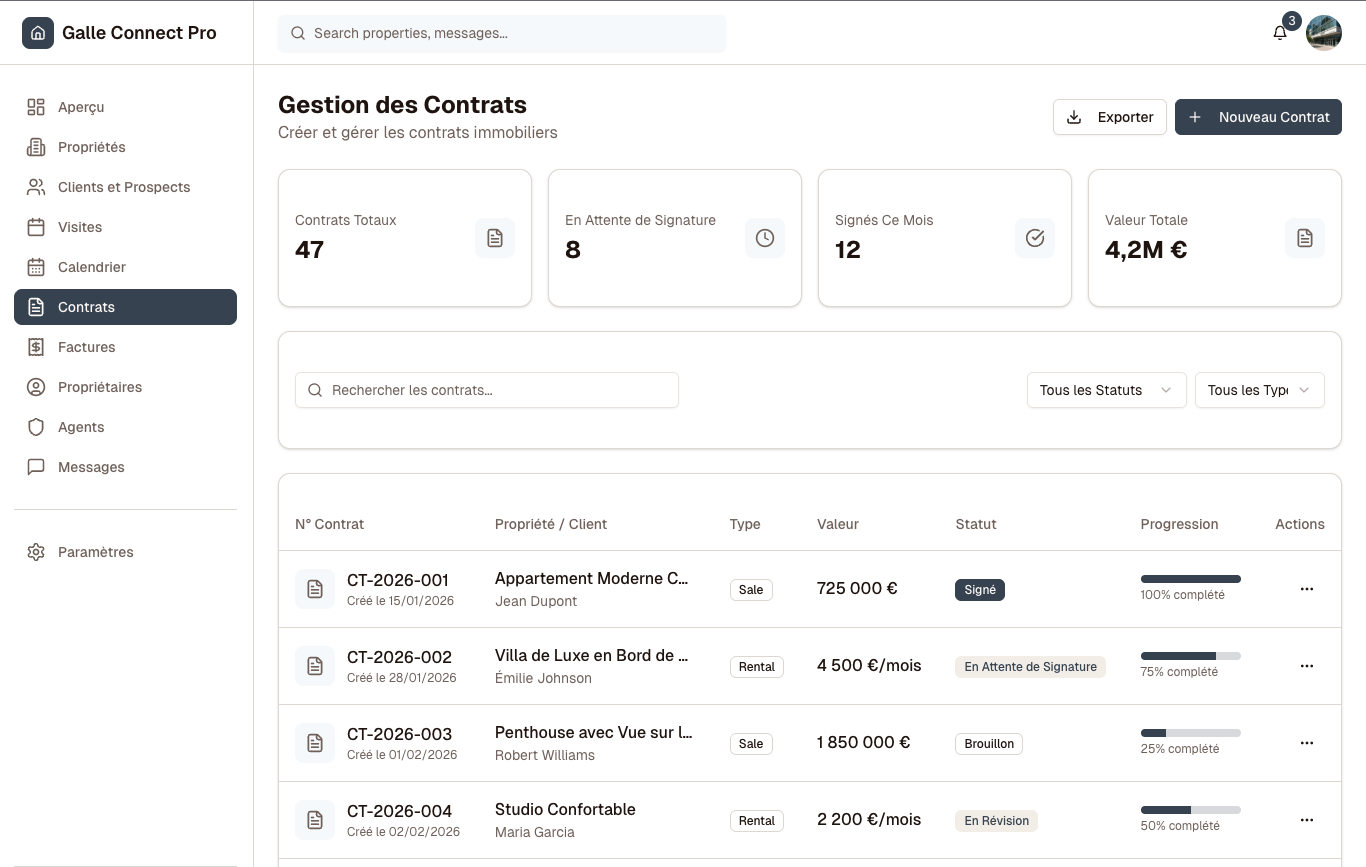Image resolution: width=1366 pixels, height=867 pixels.
Task: Open the Factures section
Action: pyautogui.click(x=87, y=347)
